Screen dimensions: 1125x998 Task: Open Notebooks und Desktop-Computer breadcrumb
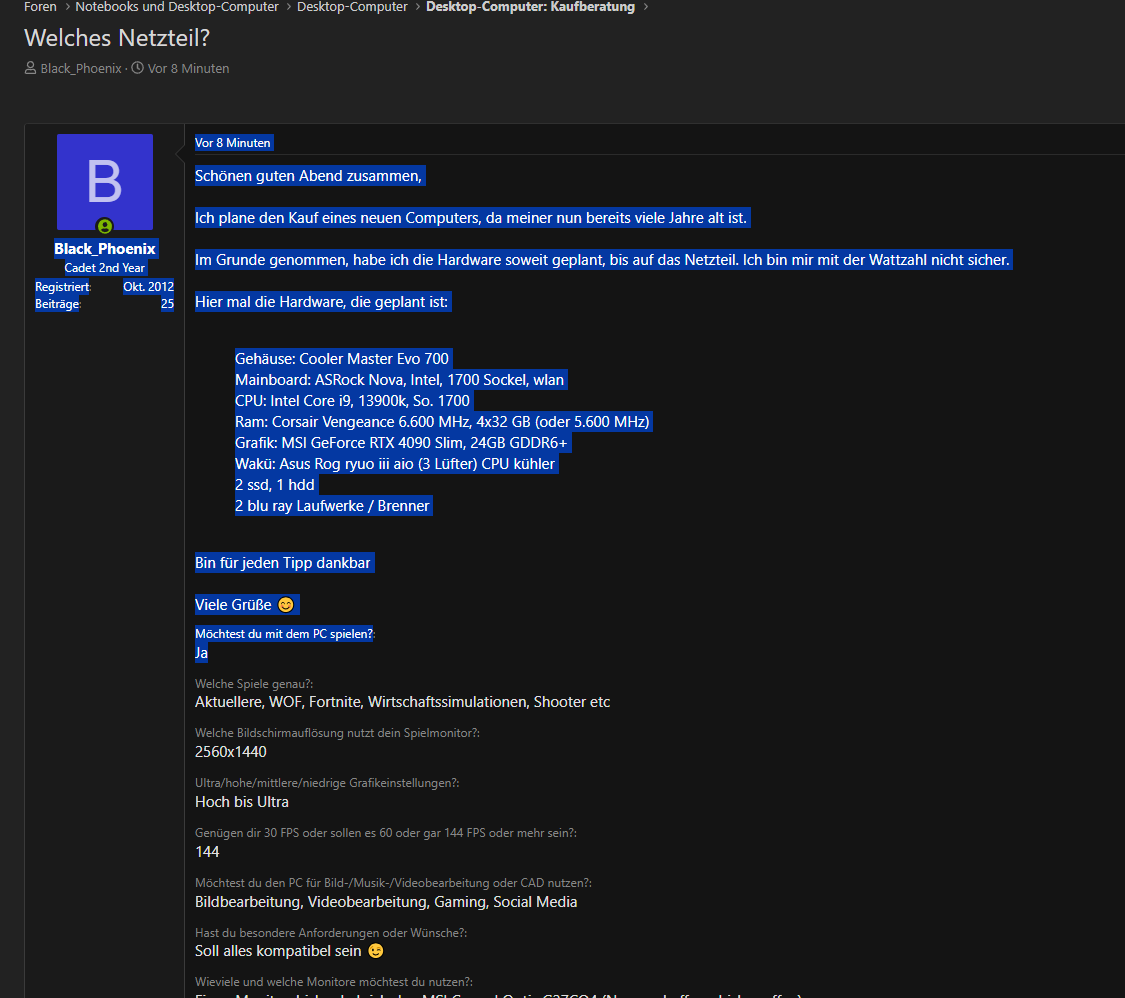tap(176, 6)
